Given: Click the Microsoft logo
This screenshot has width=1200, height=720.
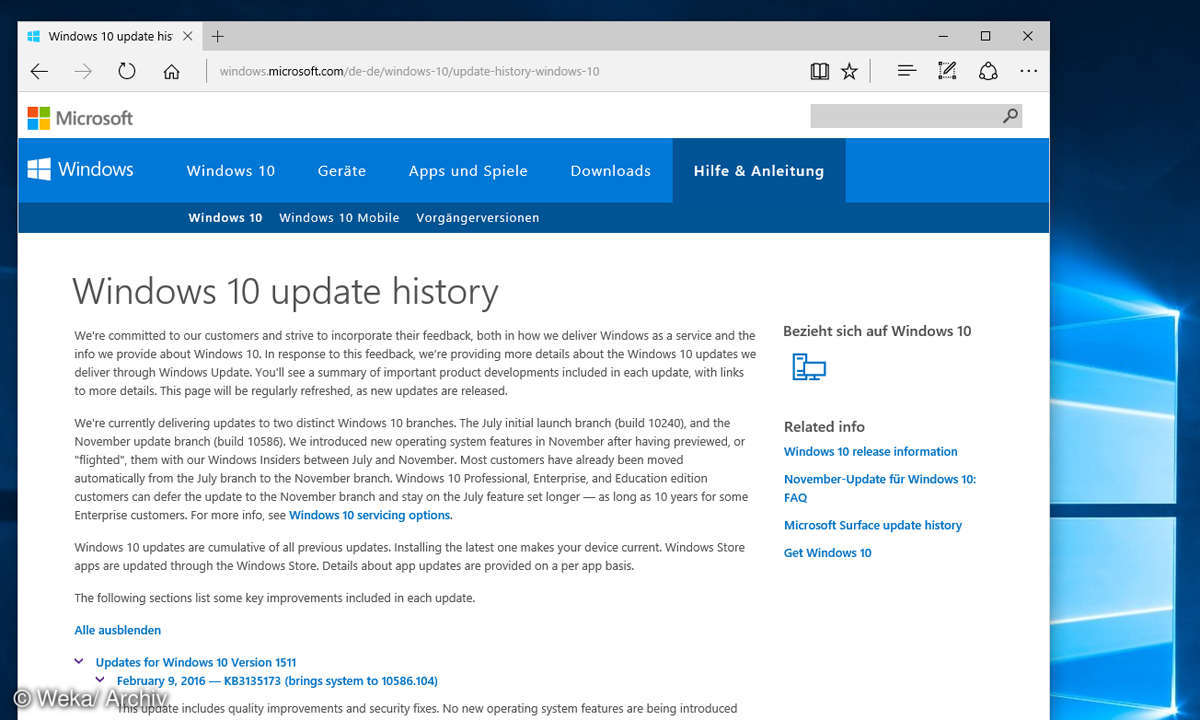Looking at the screenshot, I should [80, 118].
